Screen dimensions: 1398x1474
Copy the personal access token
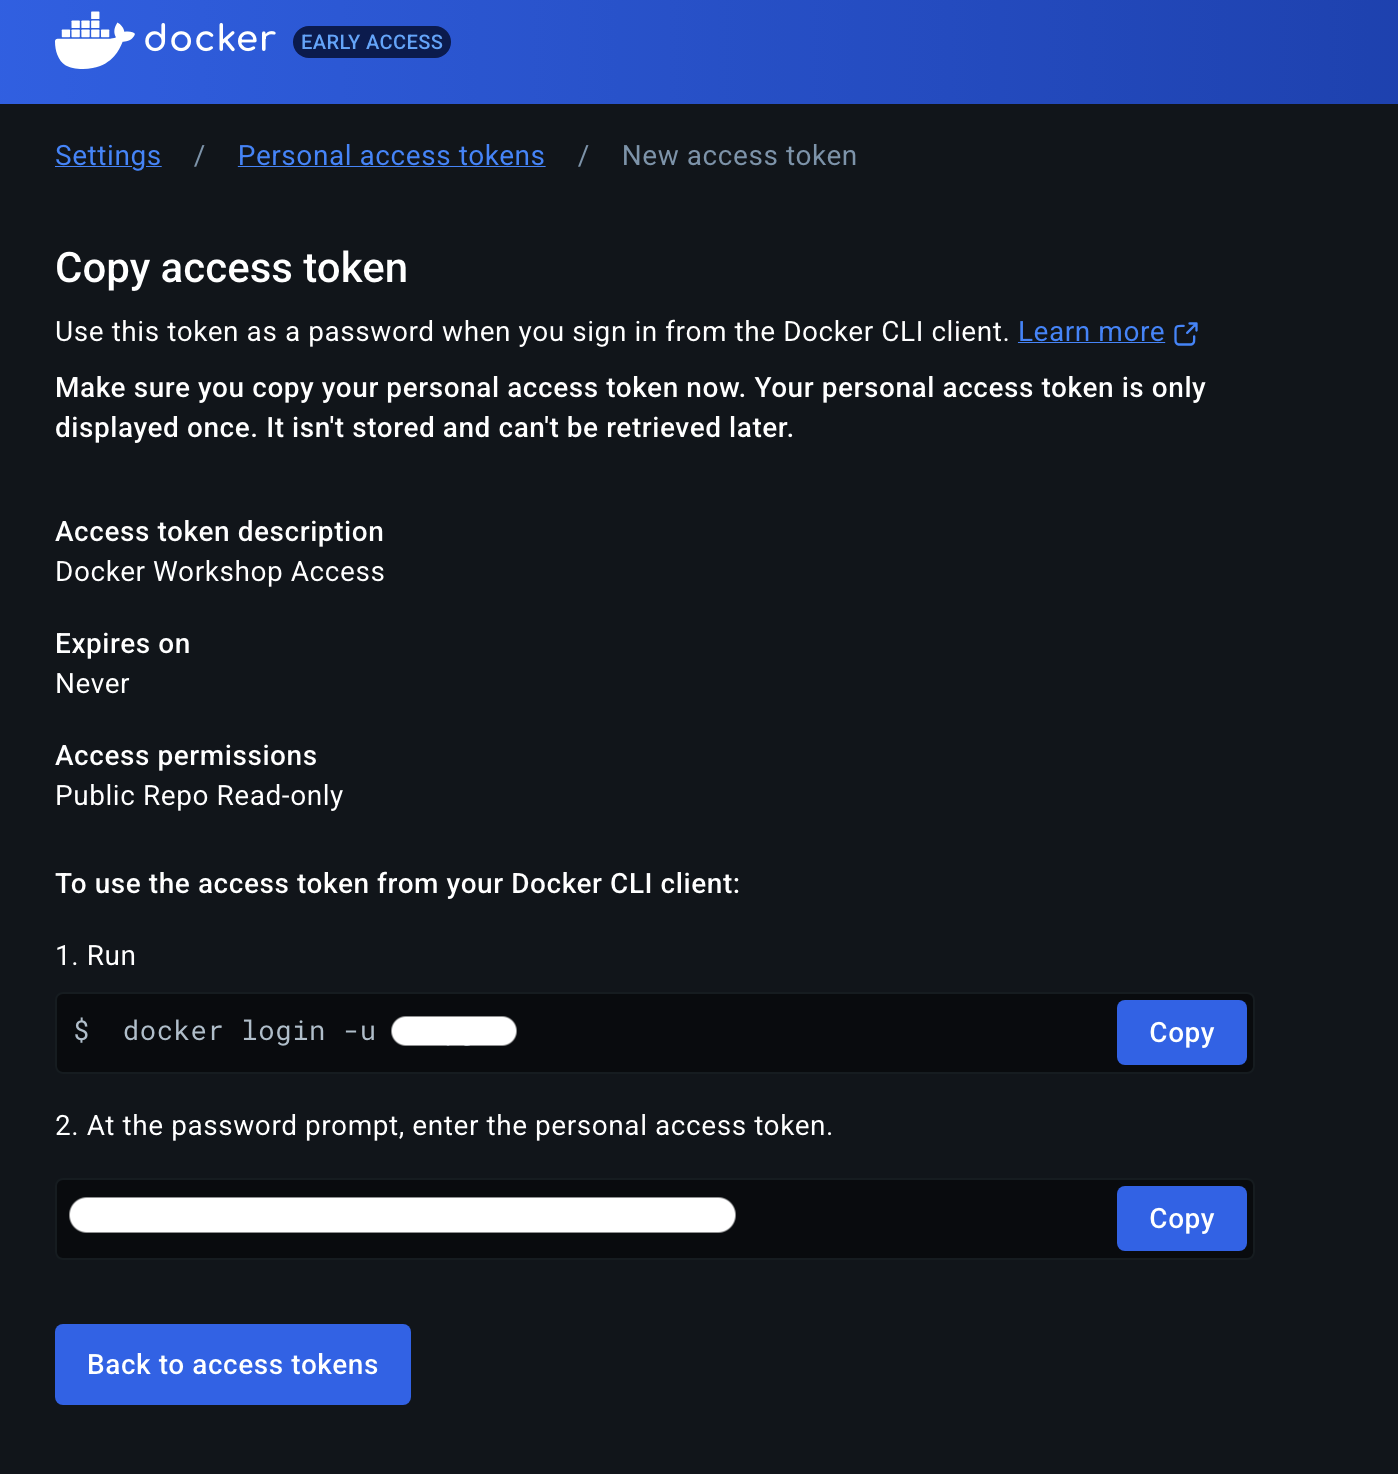tap(1181, 1218)
